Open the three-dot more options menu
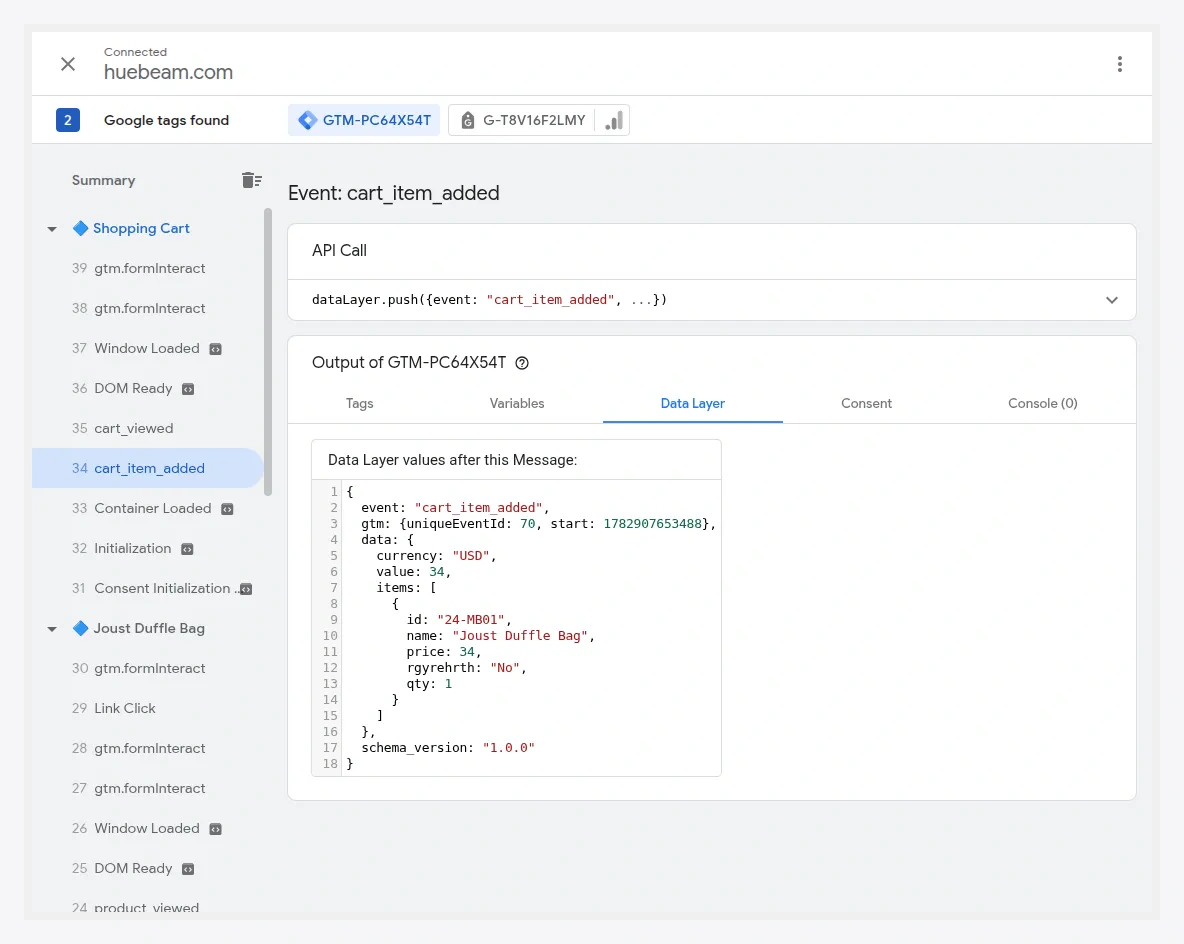This screenshot has width=1184, height=944. pos(1120,64)
